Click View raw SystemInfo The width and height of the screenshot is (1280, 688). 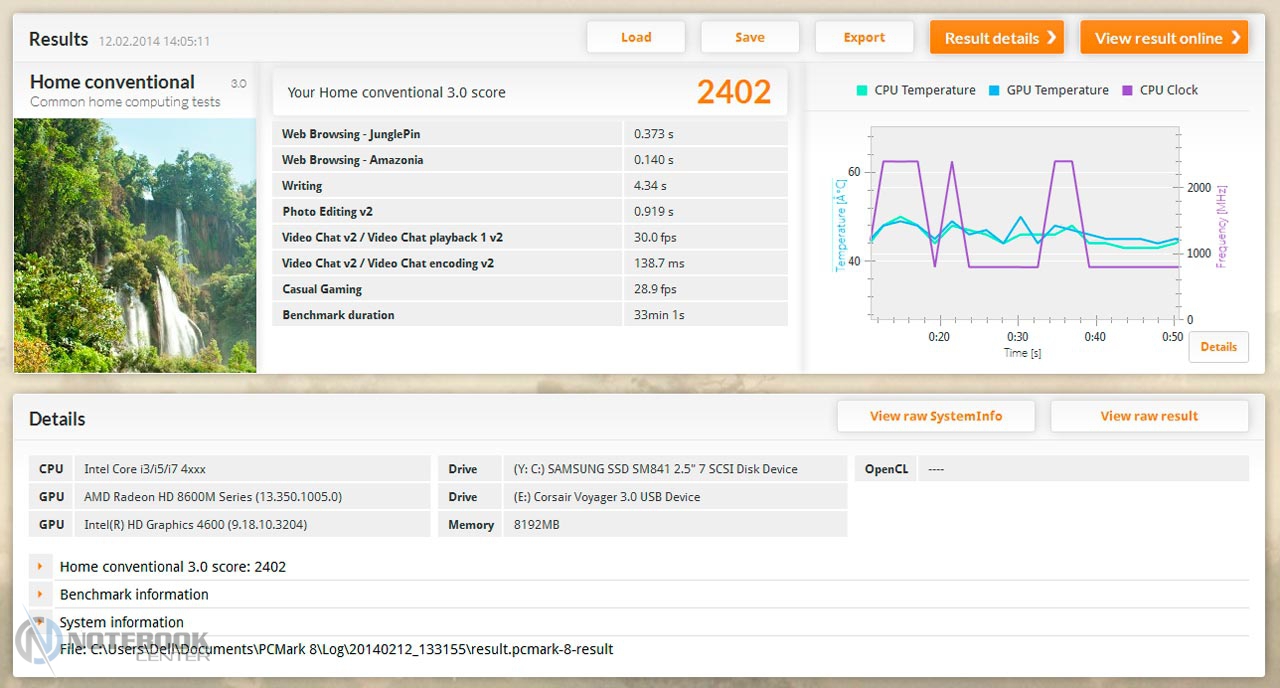[x=935, y=416]
